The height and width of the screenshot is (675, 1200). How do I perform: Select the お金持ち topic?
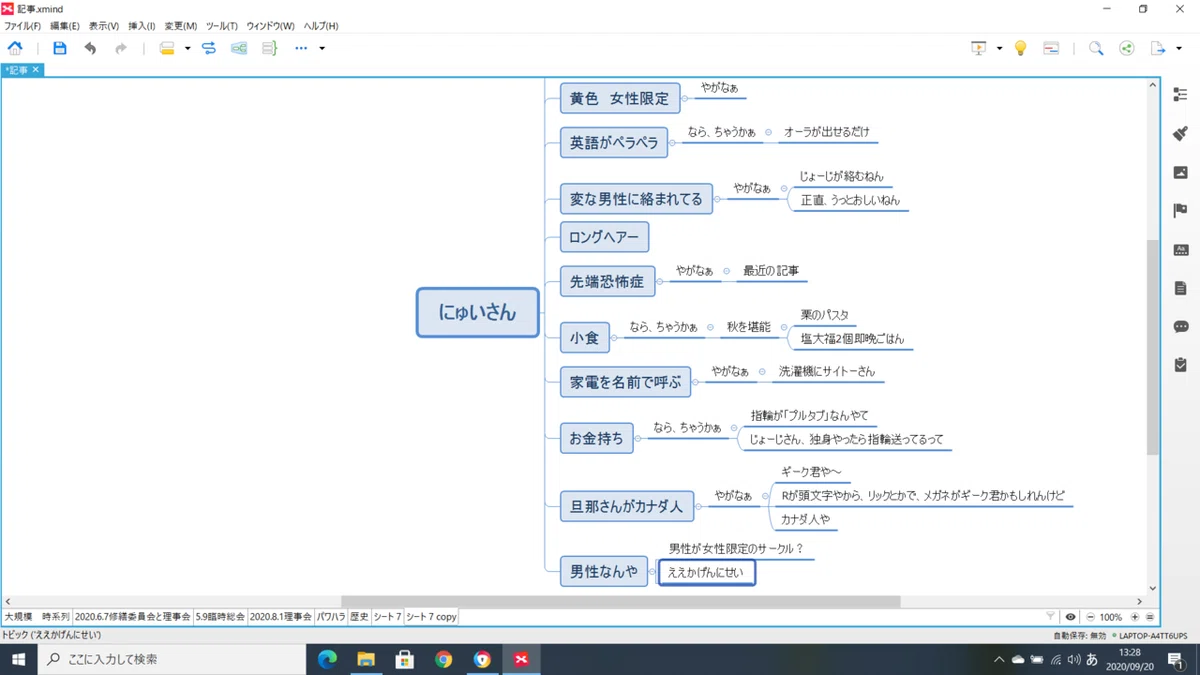[596, 438]
